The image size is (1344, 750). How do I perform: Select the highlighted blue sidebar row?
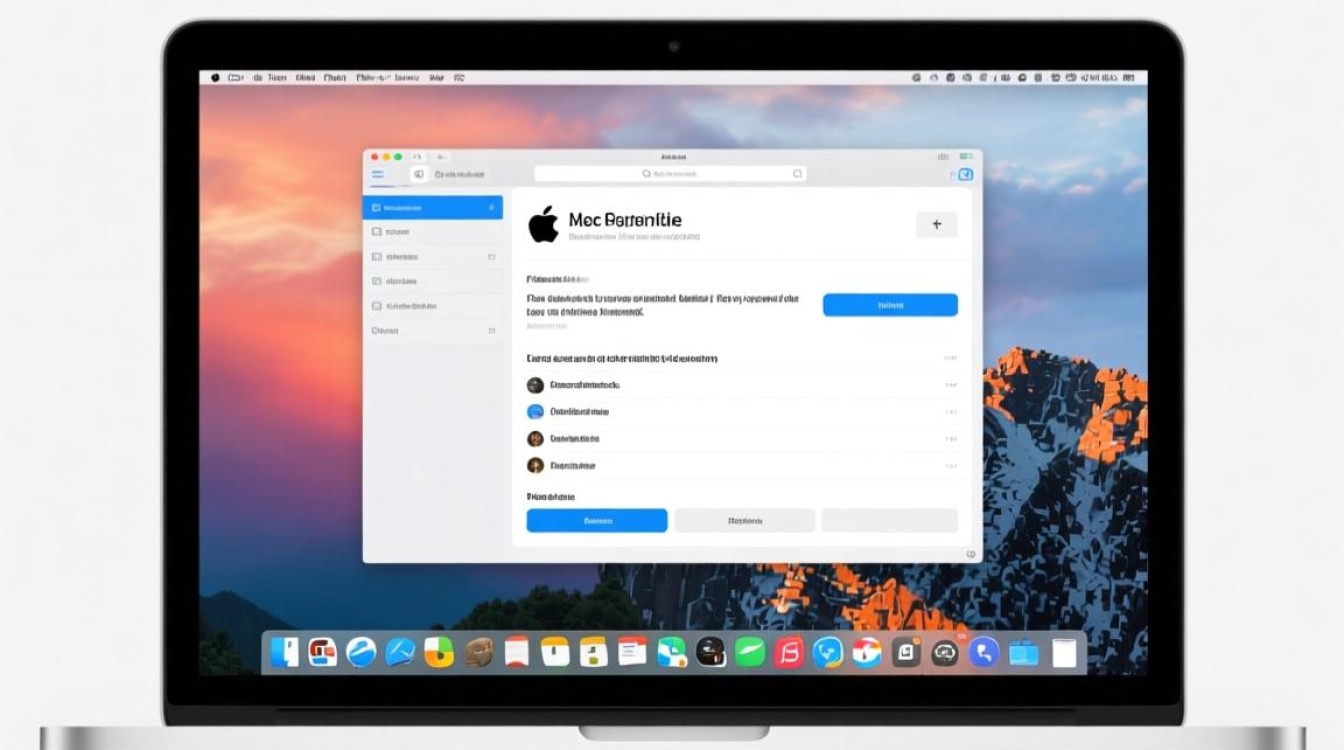coord(432,208)
